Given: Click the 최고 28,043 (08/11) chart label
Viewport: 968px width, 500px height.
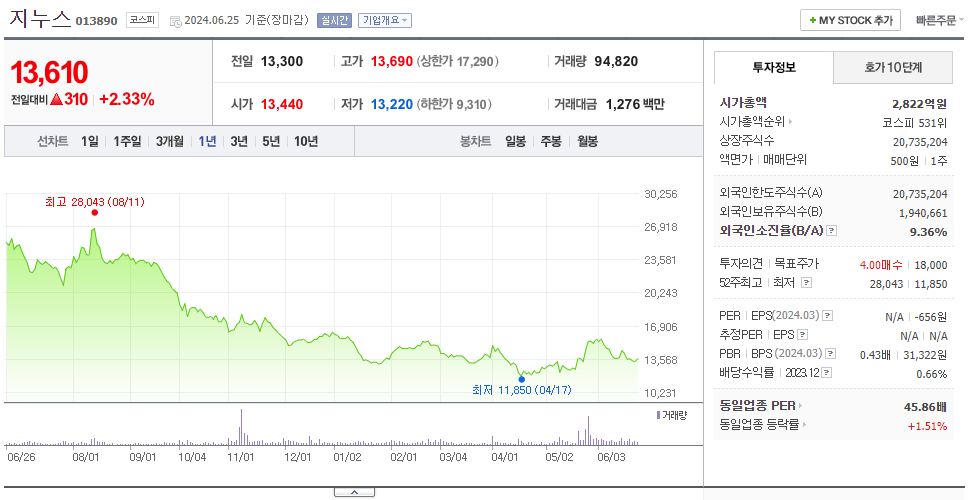Looking at the screenshot, I should 94,202.
